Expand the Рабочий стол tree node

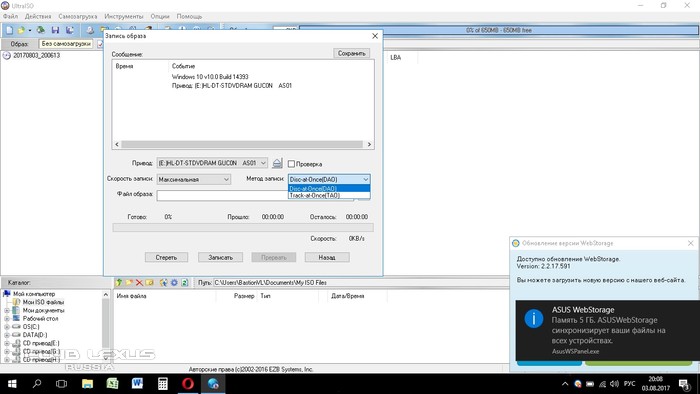click(x=7, y=319)
